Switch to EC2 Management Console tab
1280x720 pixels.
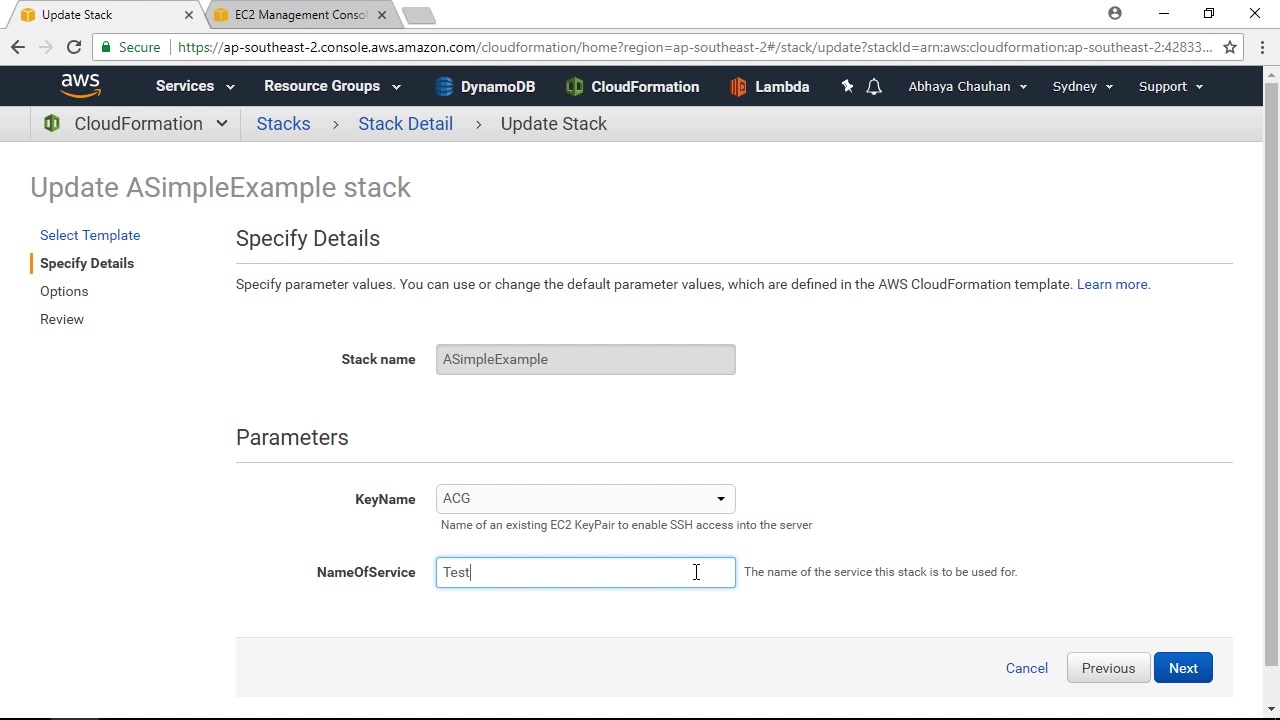(301, 15)
